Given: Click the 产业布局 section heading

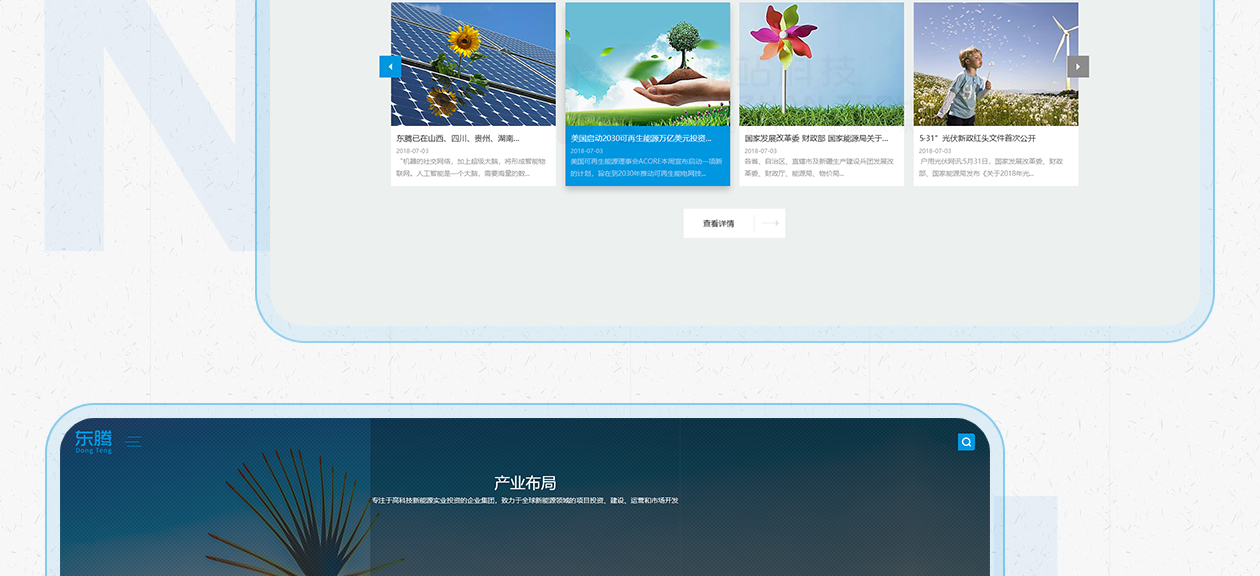Looking at the screenshot, I should click(525, 483).
